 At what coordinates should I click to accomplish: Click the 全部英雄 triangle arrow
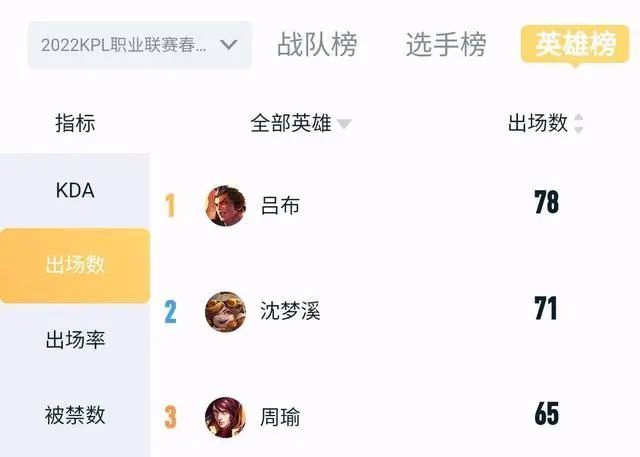pos(344,124)
